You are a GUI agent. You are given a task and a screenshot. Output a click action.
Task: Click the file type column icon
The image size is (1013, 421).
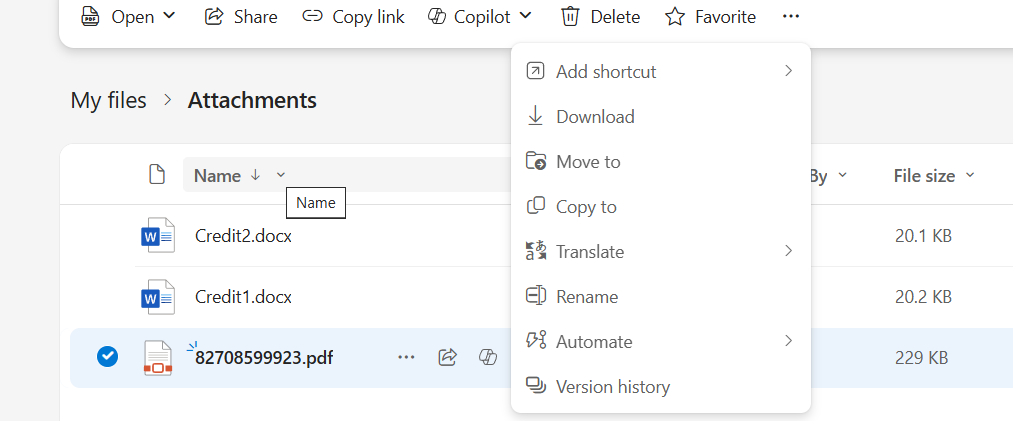pyautogui.click(x=156, y=174)
